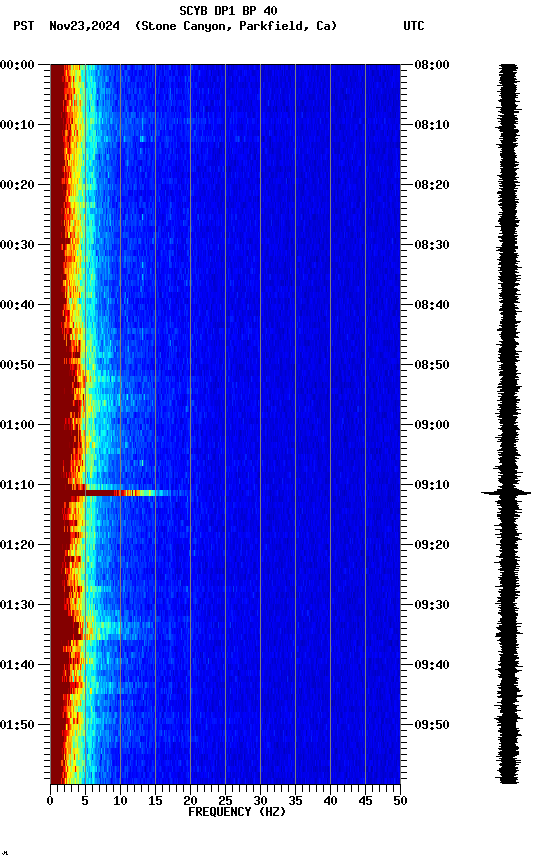Click the PST time label 00:30

pos(17,245)
